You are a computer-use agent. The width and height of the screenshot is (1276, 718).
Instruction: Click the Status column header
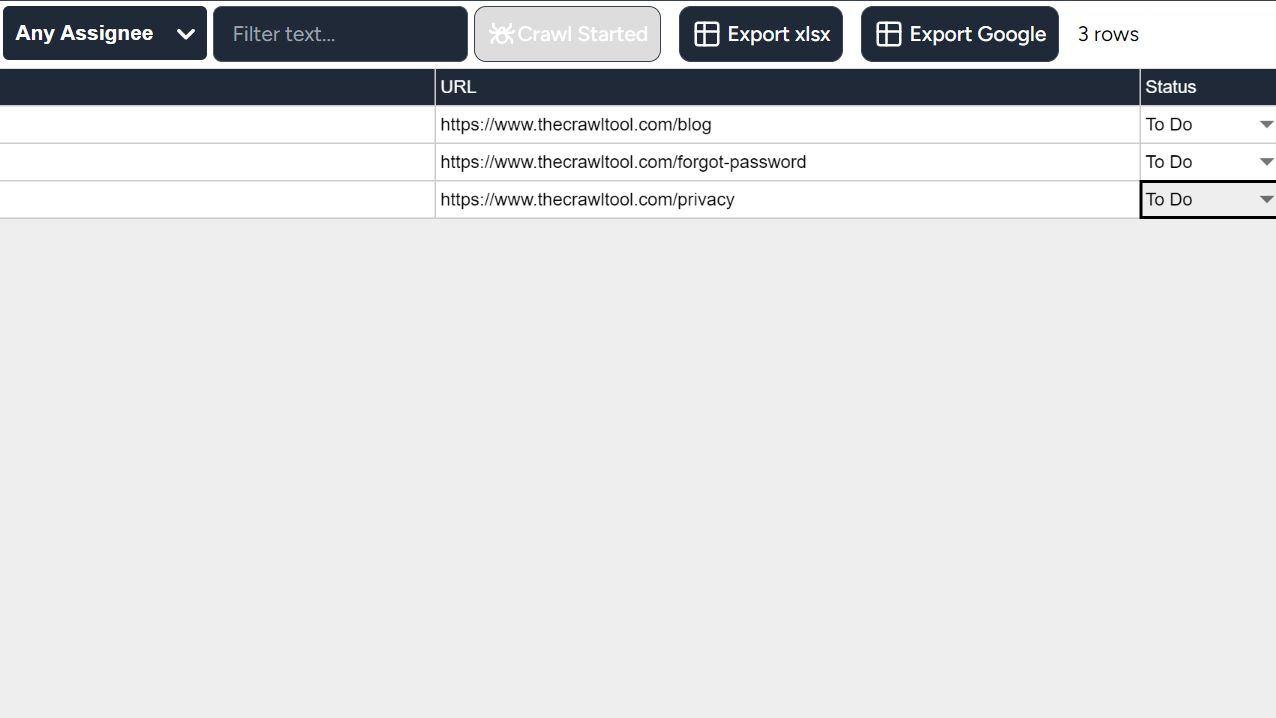tap(1207, 87)
